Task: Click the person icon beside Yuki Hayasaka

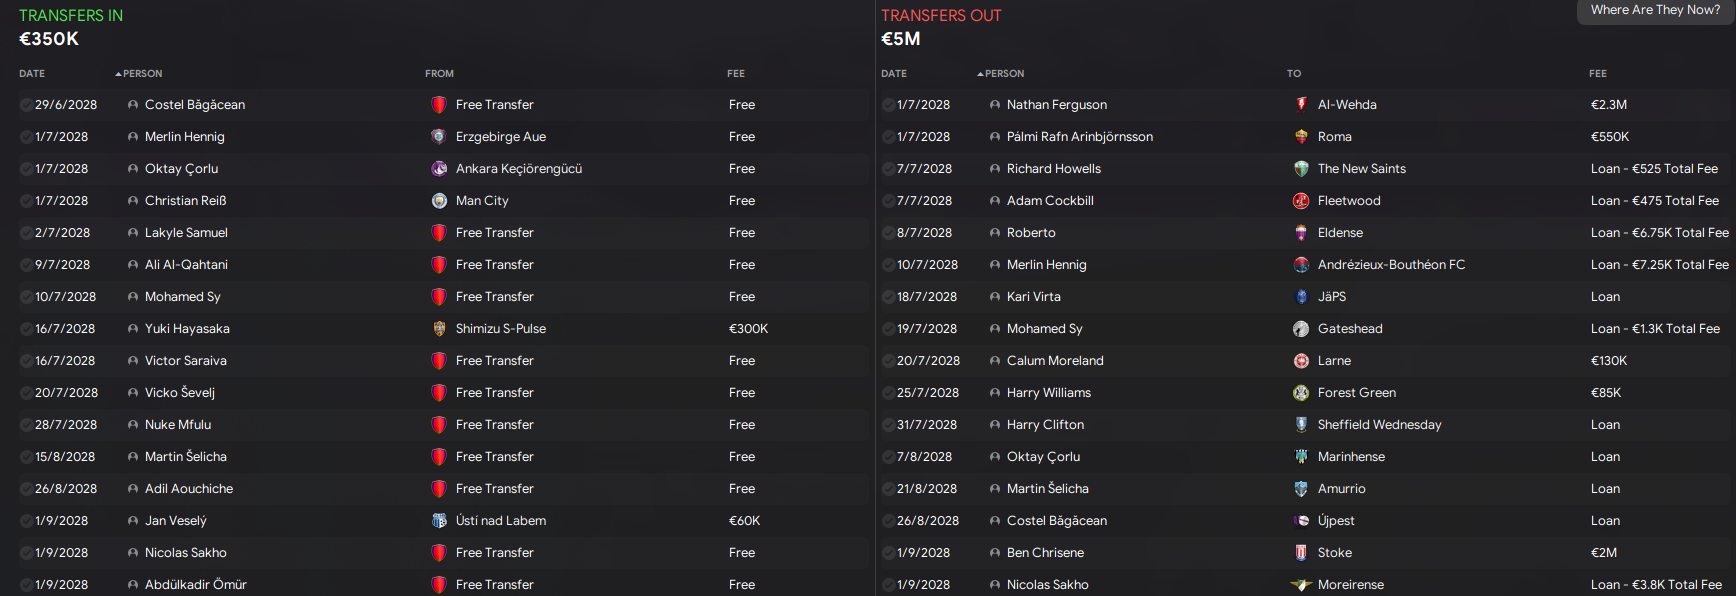Action: (133, 329)
